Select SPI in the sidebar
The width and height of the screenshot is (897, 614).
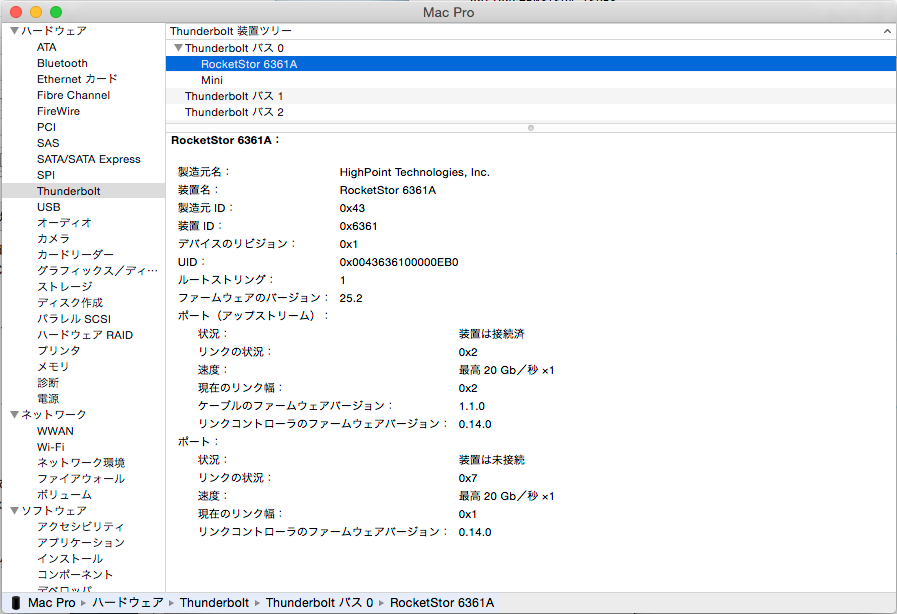[x=46, y=175]
